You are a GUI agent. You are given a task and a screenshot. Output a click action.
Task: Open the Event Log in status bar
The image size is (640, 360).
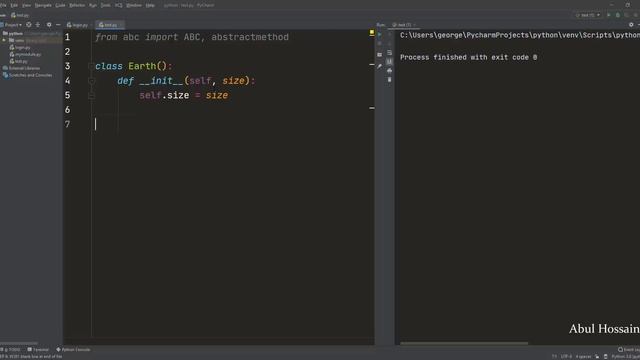[629, 350]
